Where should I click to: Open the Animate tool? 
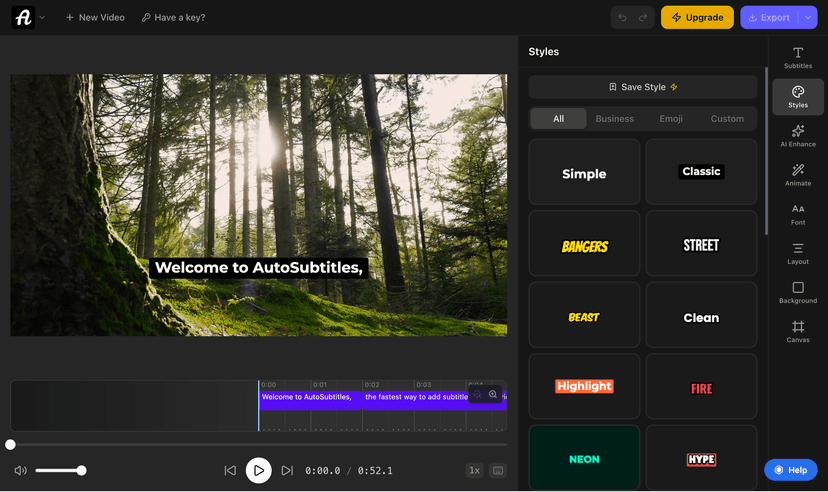point(797,175)
